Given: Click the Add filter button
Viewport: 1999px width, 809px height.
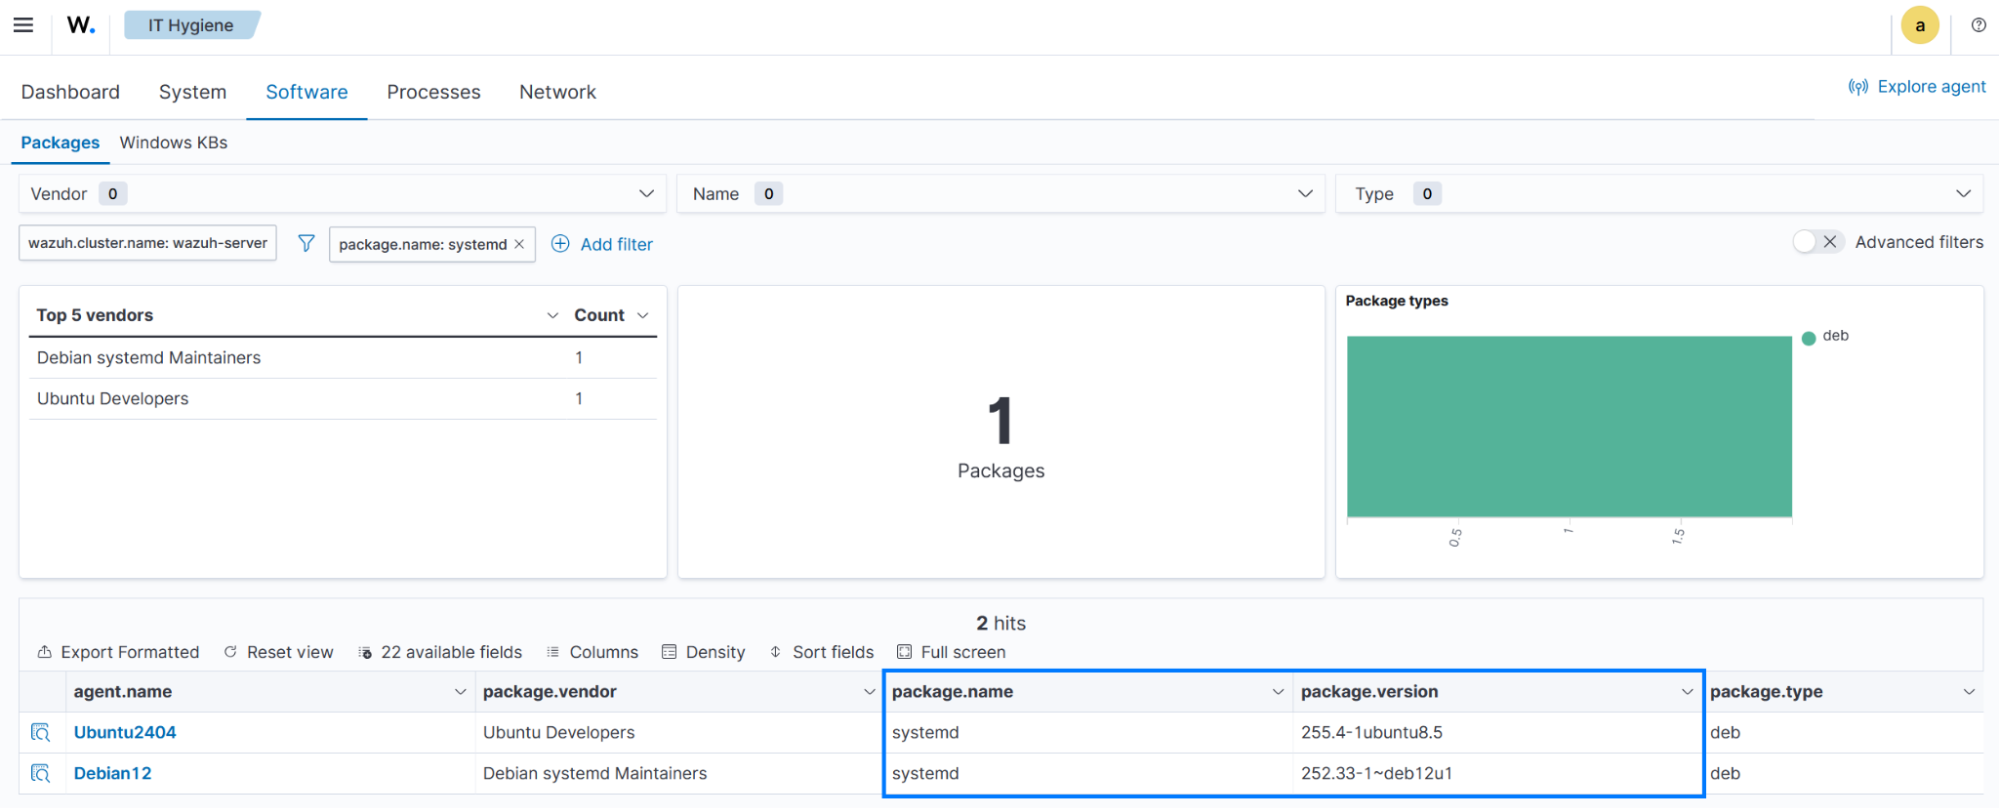Looking at the screenshot, I should 602,244.
